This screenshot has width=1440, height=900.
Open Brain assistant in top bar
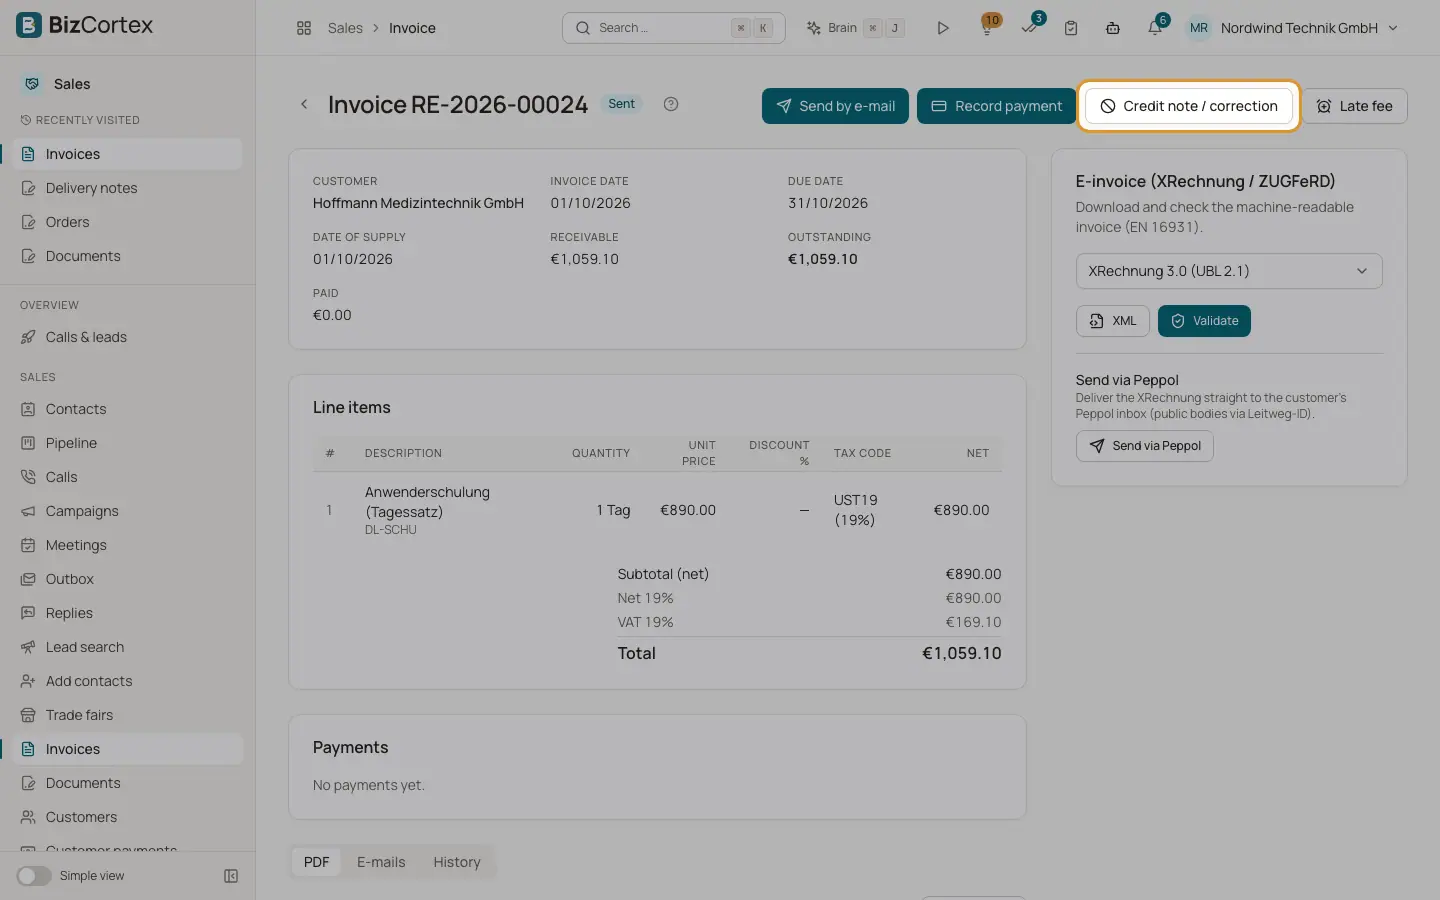855,28
